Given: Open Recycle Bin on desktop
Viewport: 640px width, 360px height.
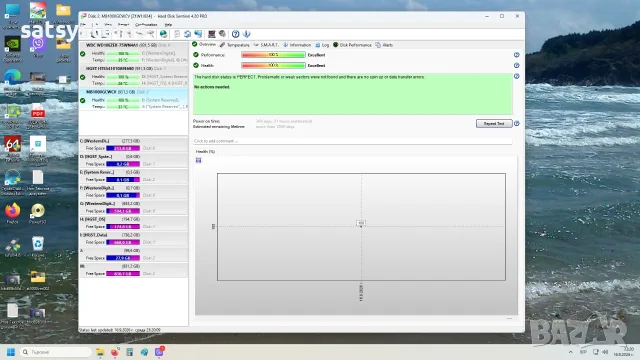Looking at the screenshot, I should [38, 247].
